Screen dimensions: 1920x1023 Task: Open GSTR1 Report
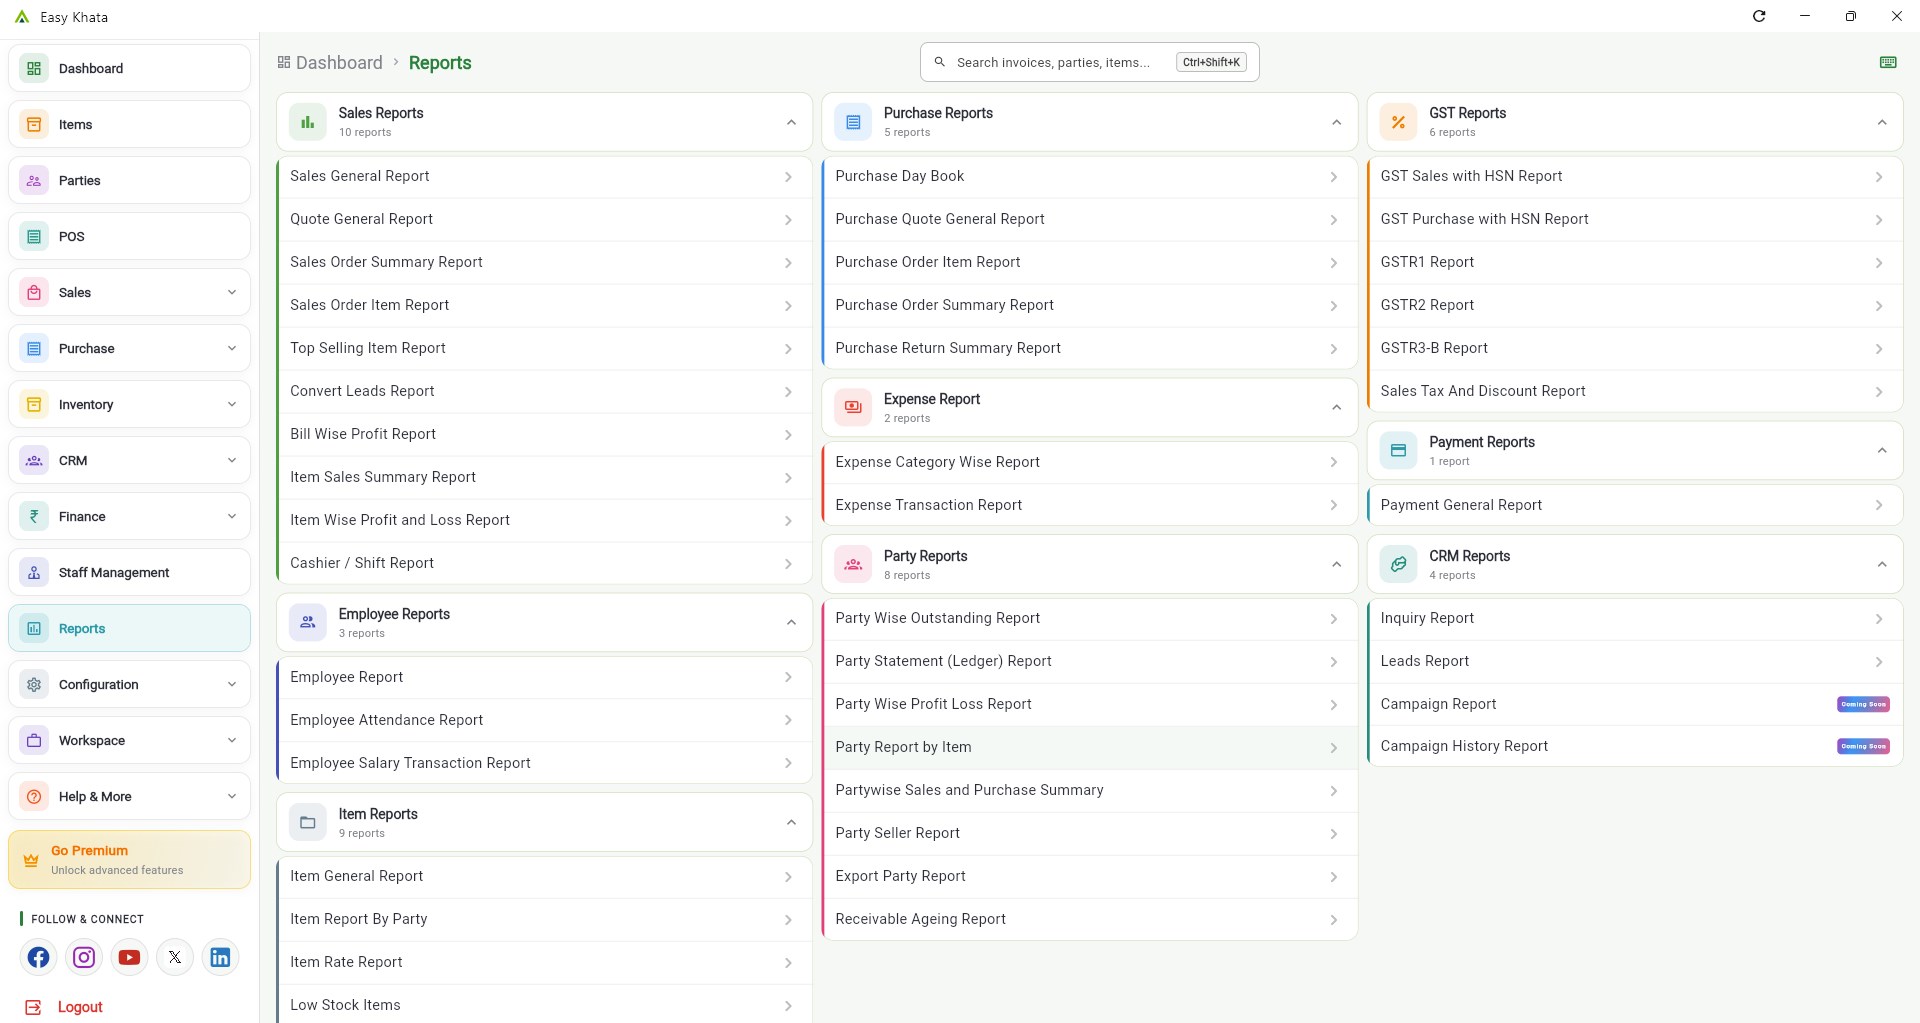pos(1634,262)
